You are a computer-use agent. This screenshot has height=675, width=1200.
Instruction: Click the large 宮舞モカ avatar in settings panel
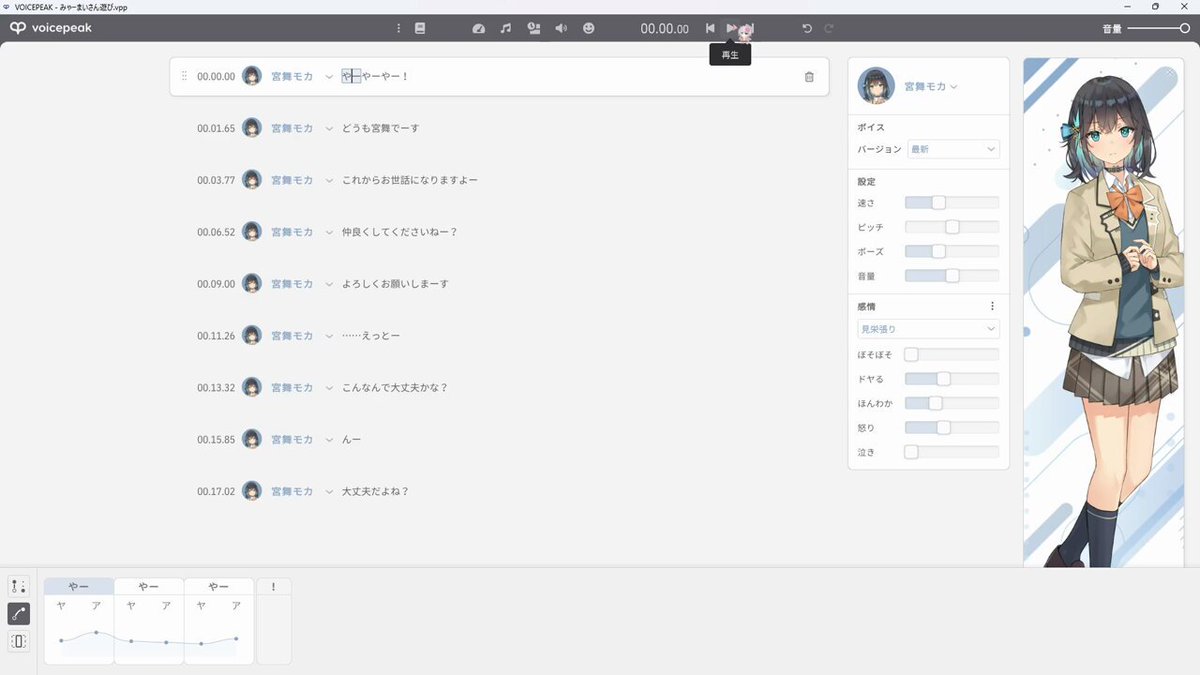pyautogui.click(x=877, y=86)
